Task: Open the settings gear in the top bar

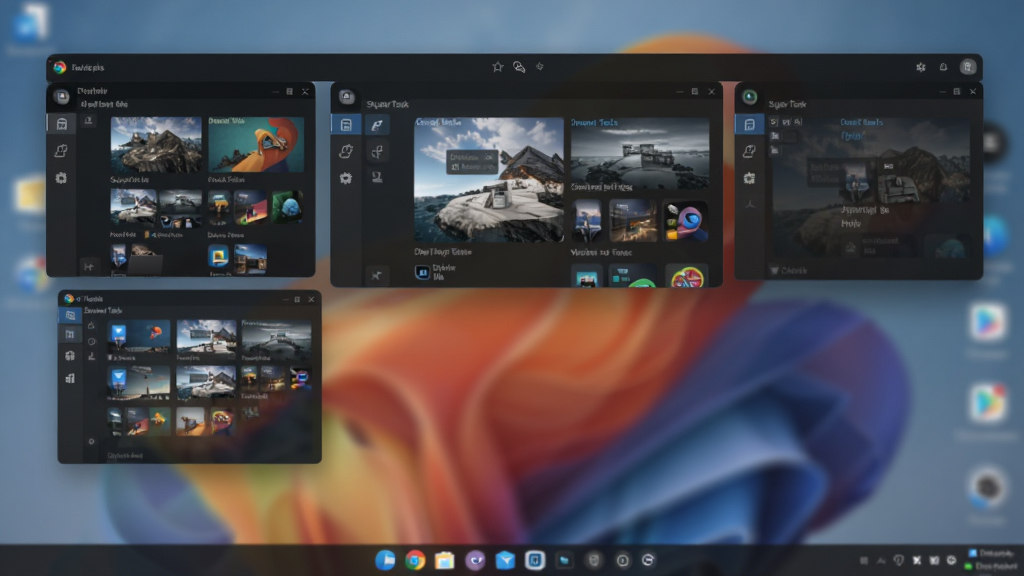Action: coord(921,67)
